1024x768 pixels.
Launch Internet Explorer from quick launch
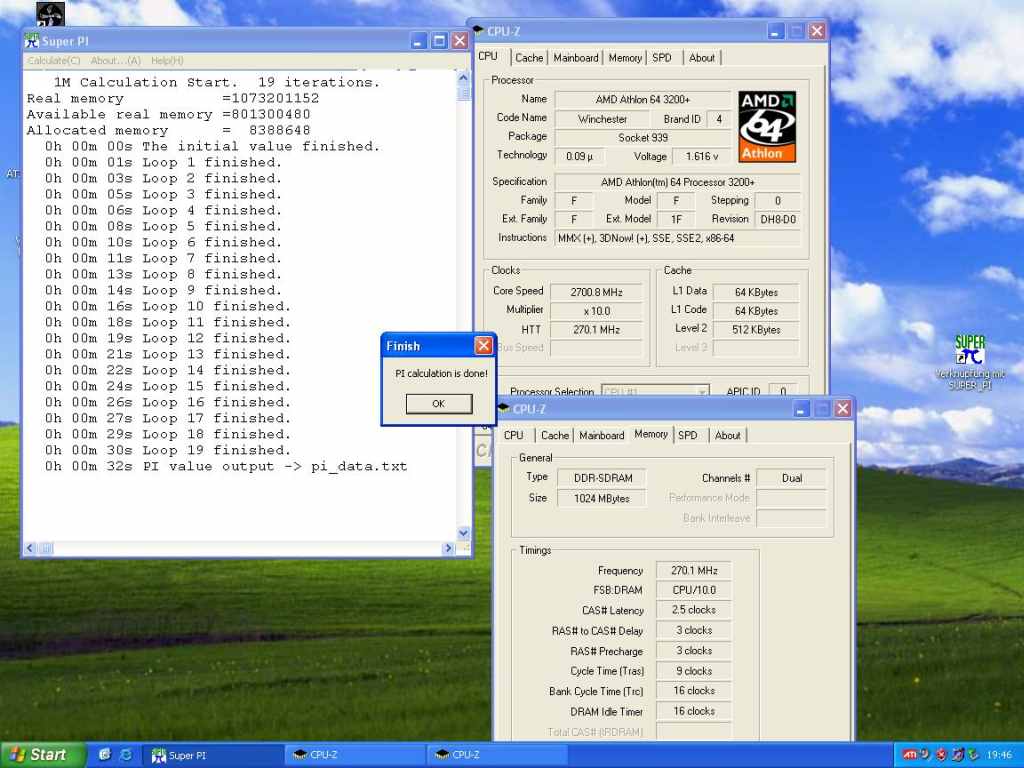coord(126,755)
